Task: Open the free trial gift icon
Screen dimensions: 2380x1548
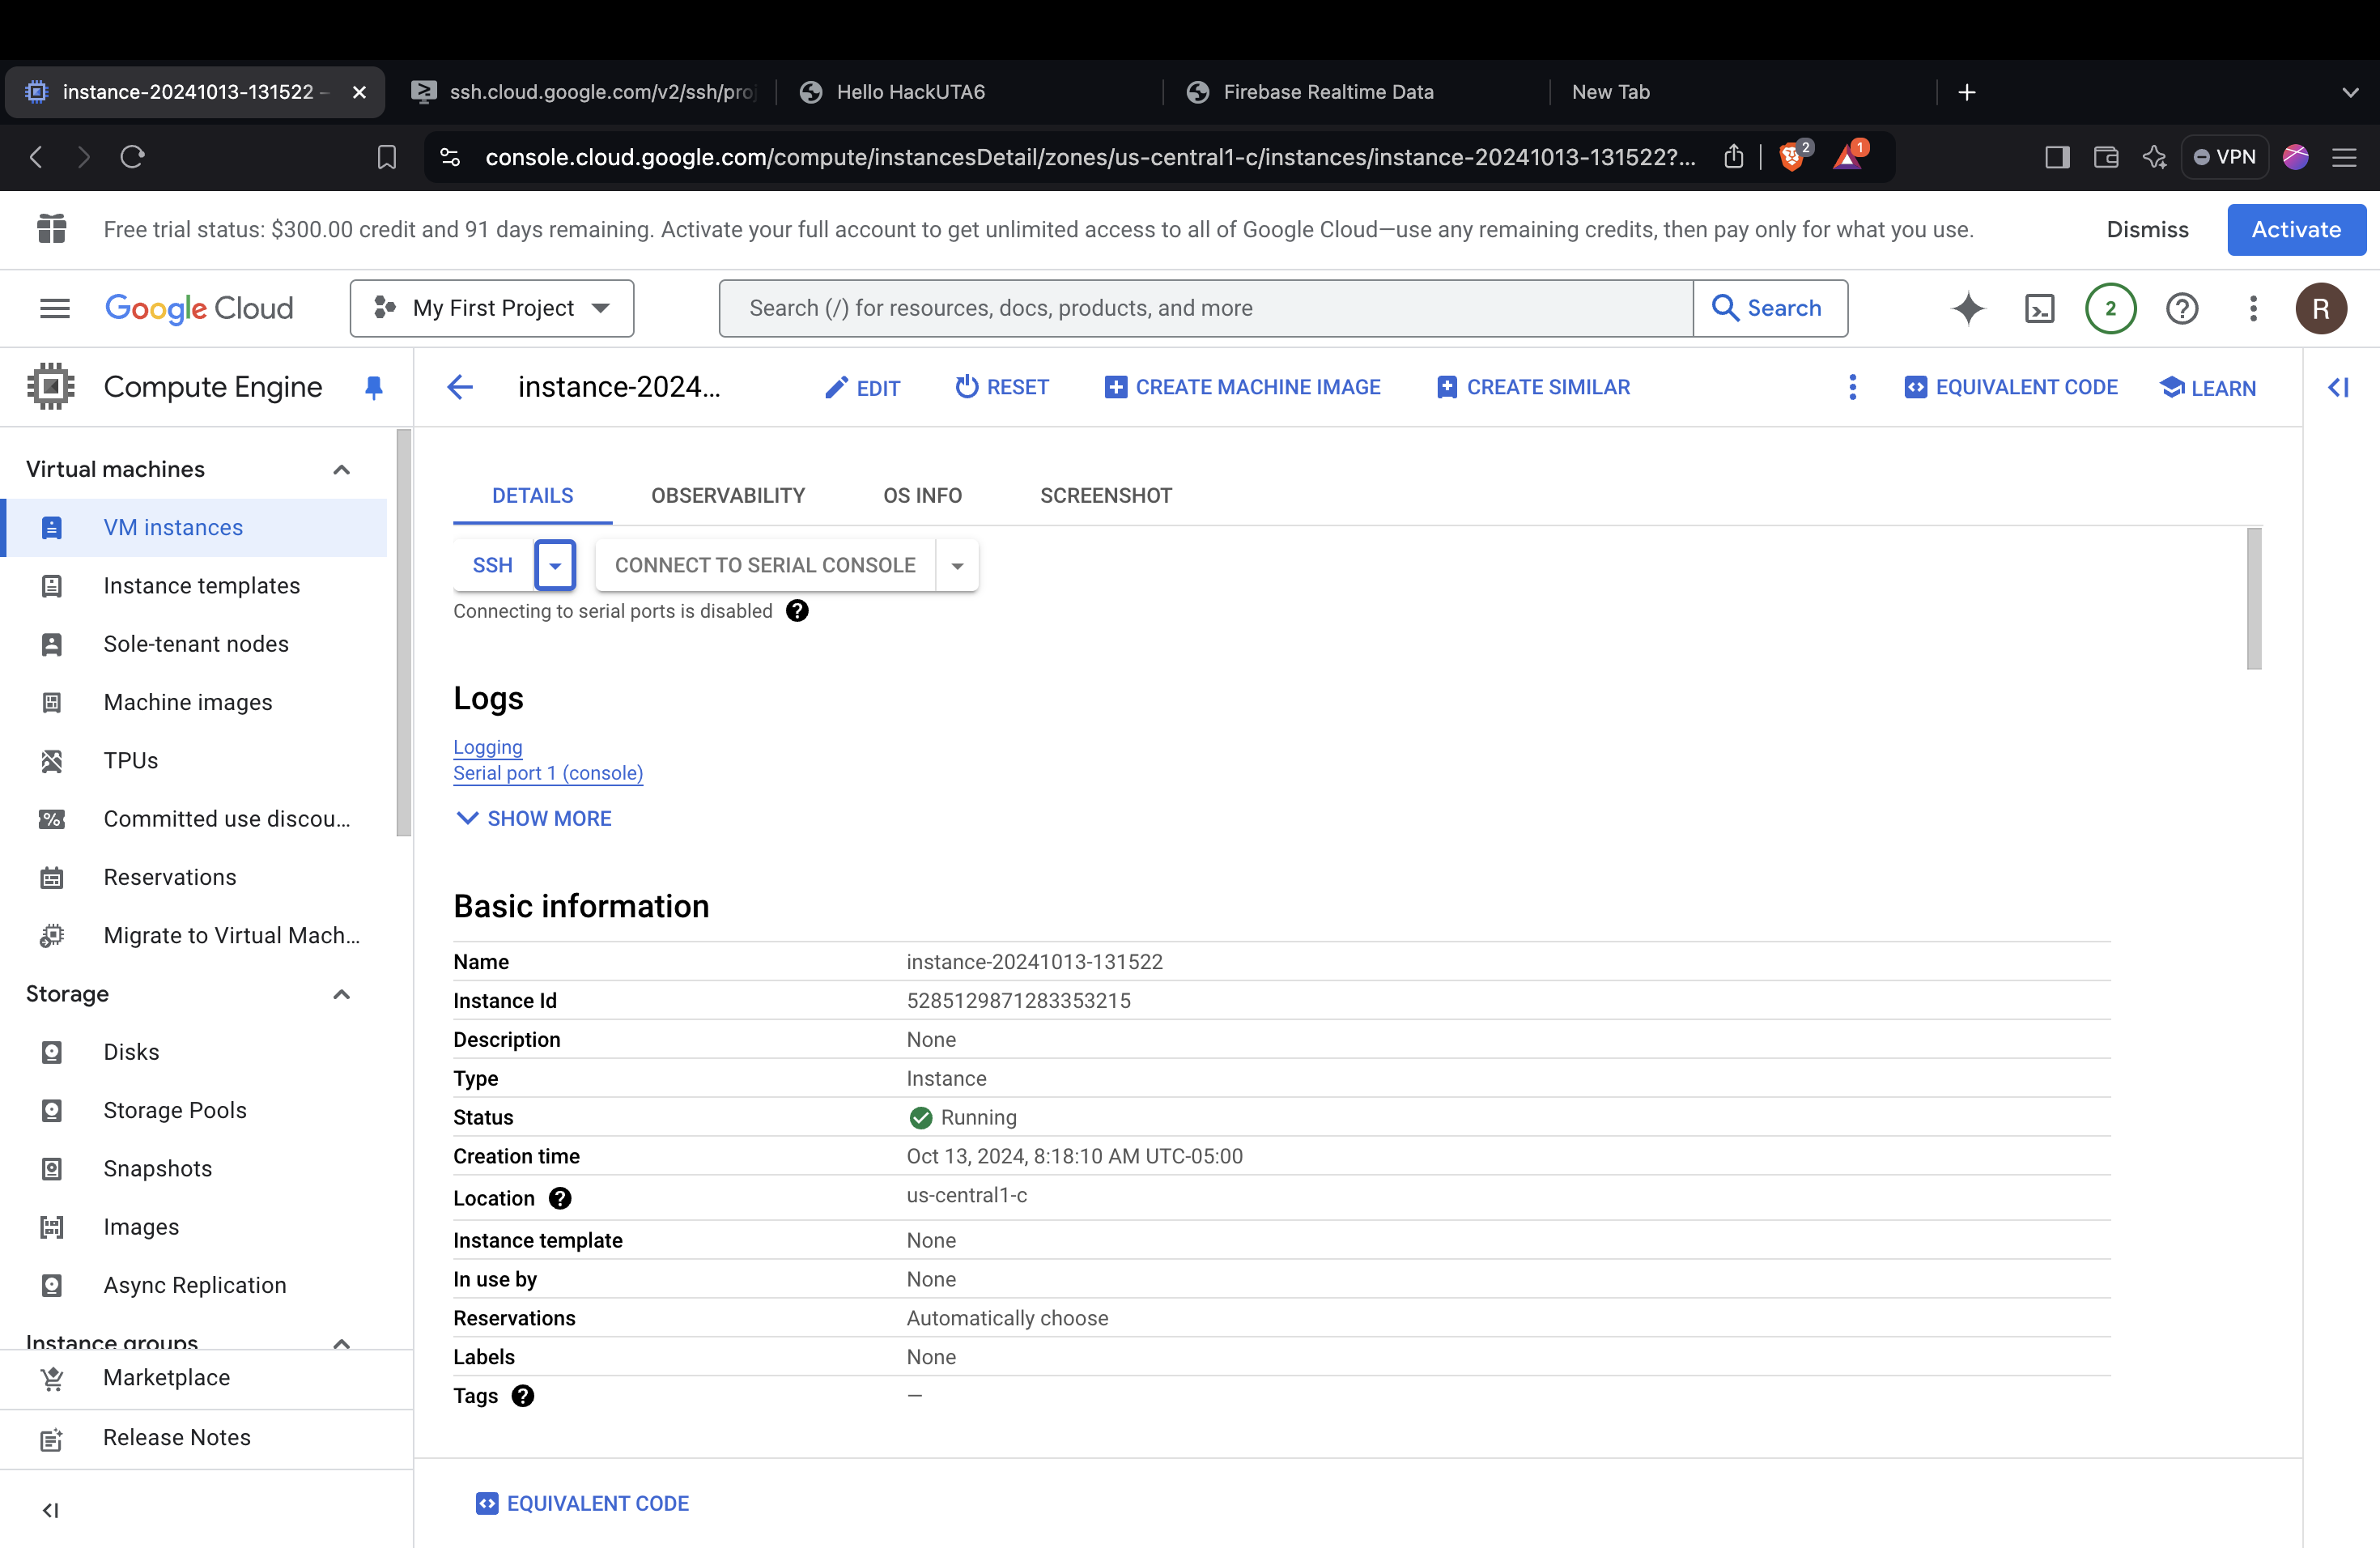Action: [52, 229]
